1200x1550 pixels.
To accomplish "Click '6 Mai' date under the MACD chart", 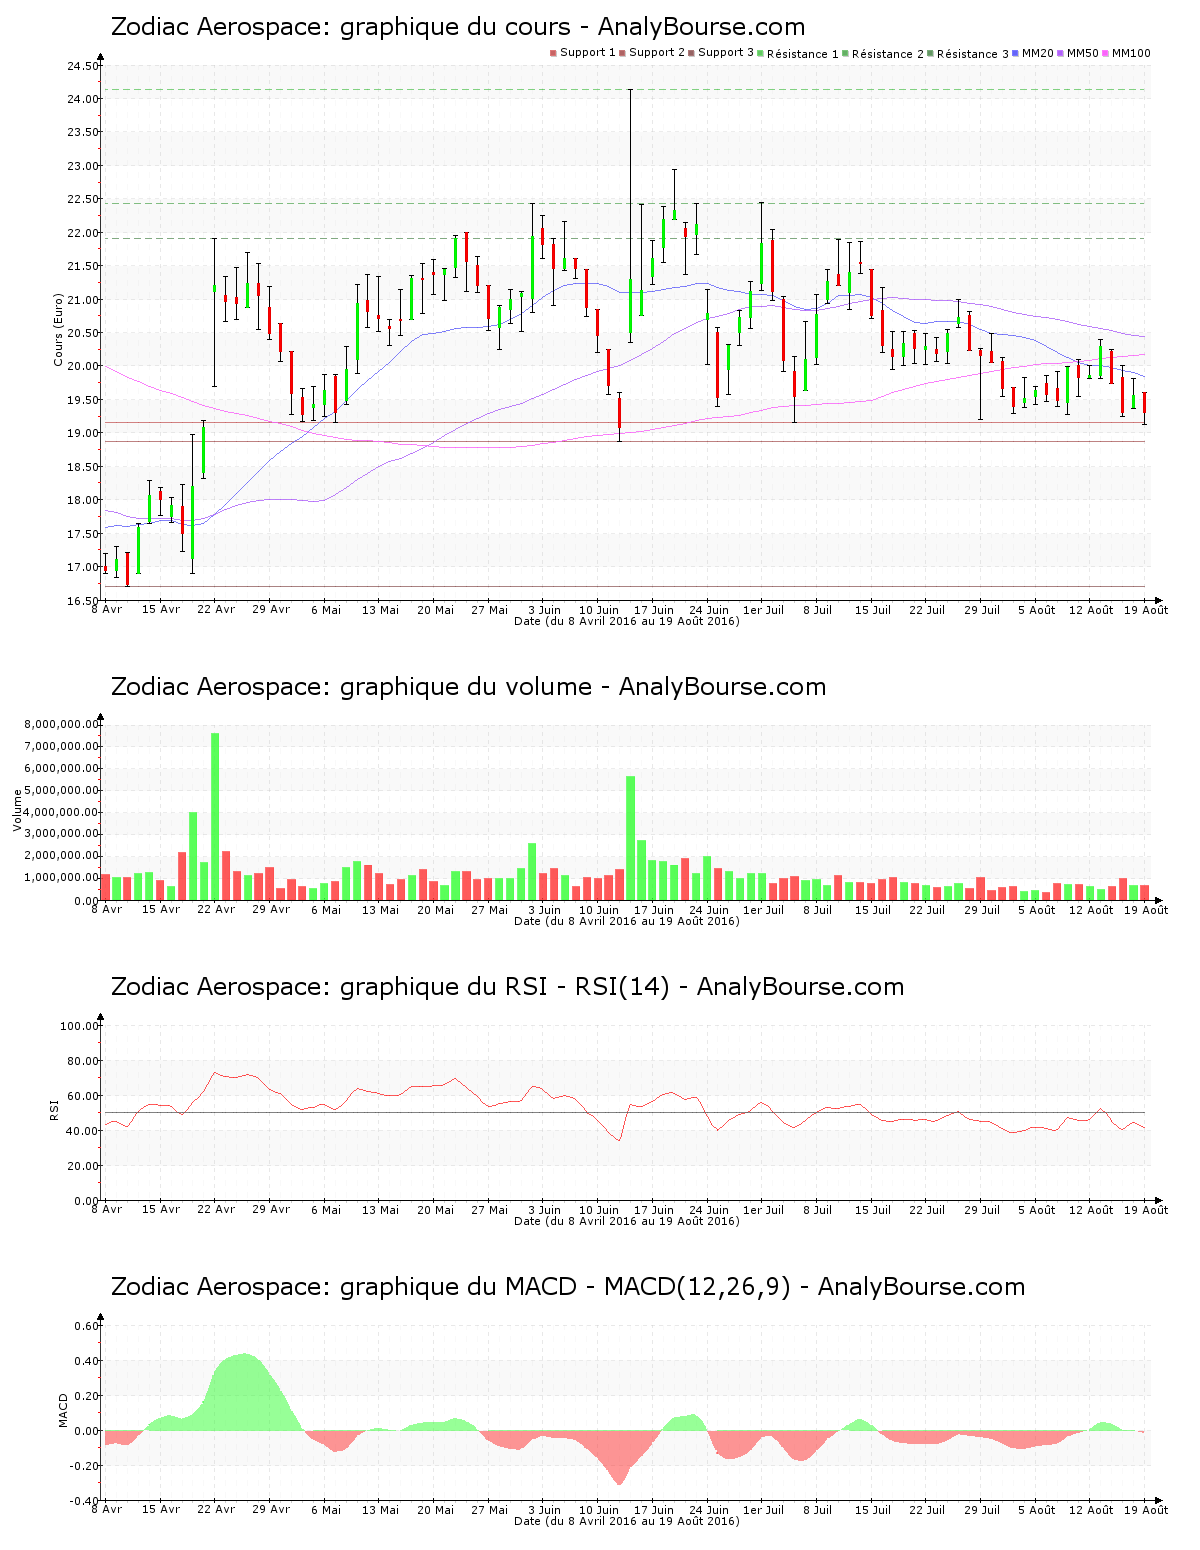I will point(326,1509).
